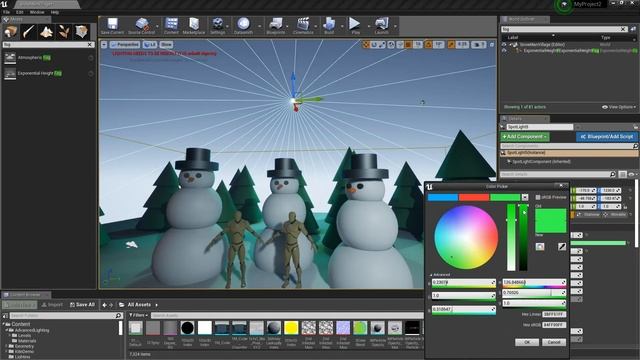The image size is (640, 360).
Task: Open the Lit view mode dropdown
Action: 150,44
